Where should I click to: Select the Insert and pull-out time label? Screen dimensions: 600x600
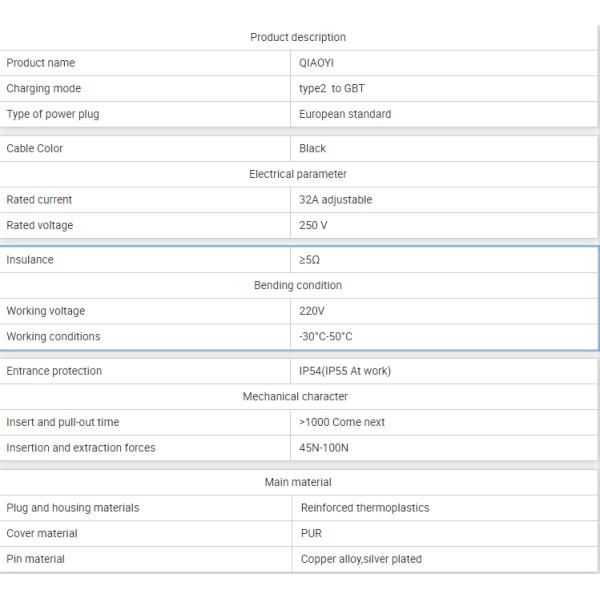coord(63,422)
